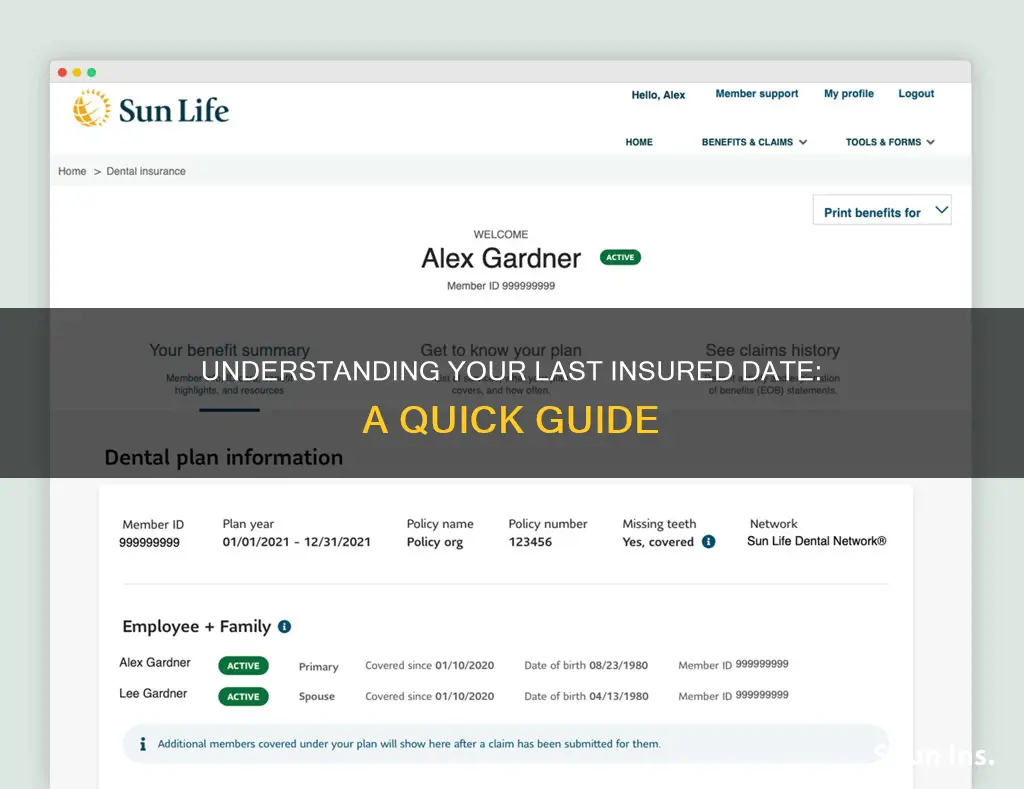
Task: Click the name Lee Gardner in family list
Action: tap(153, 693)
